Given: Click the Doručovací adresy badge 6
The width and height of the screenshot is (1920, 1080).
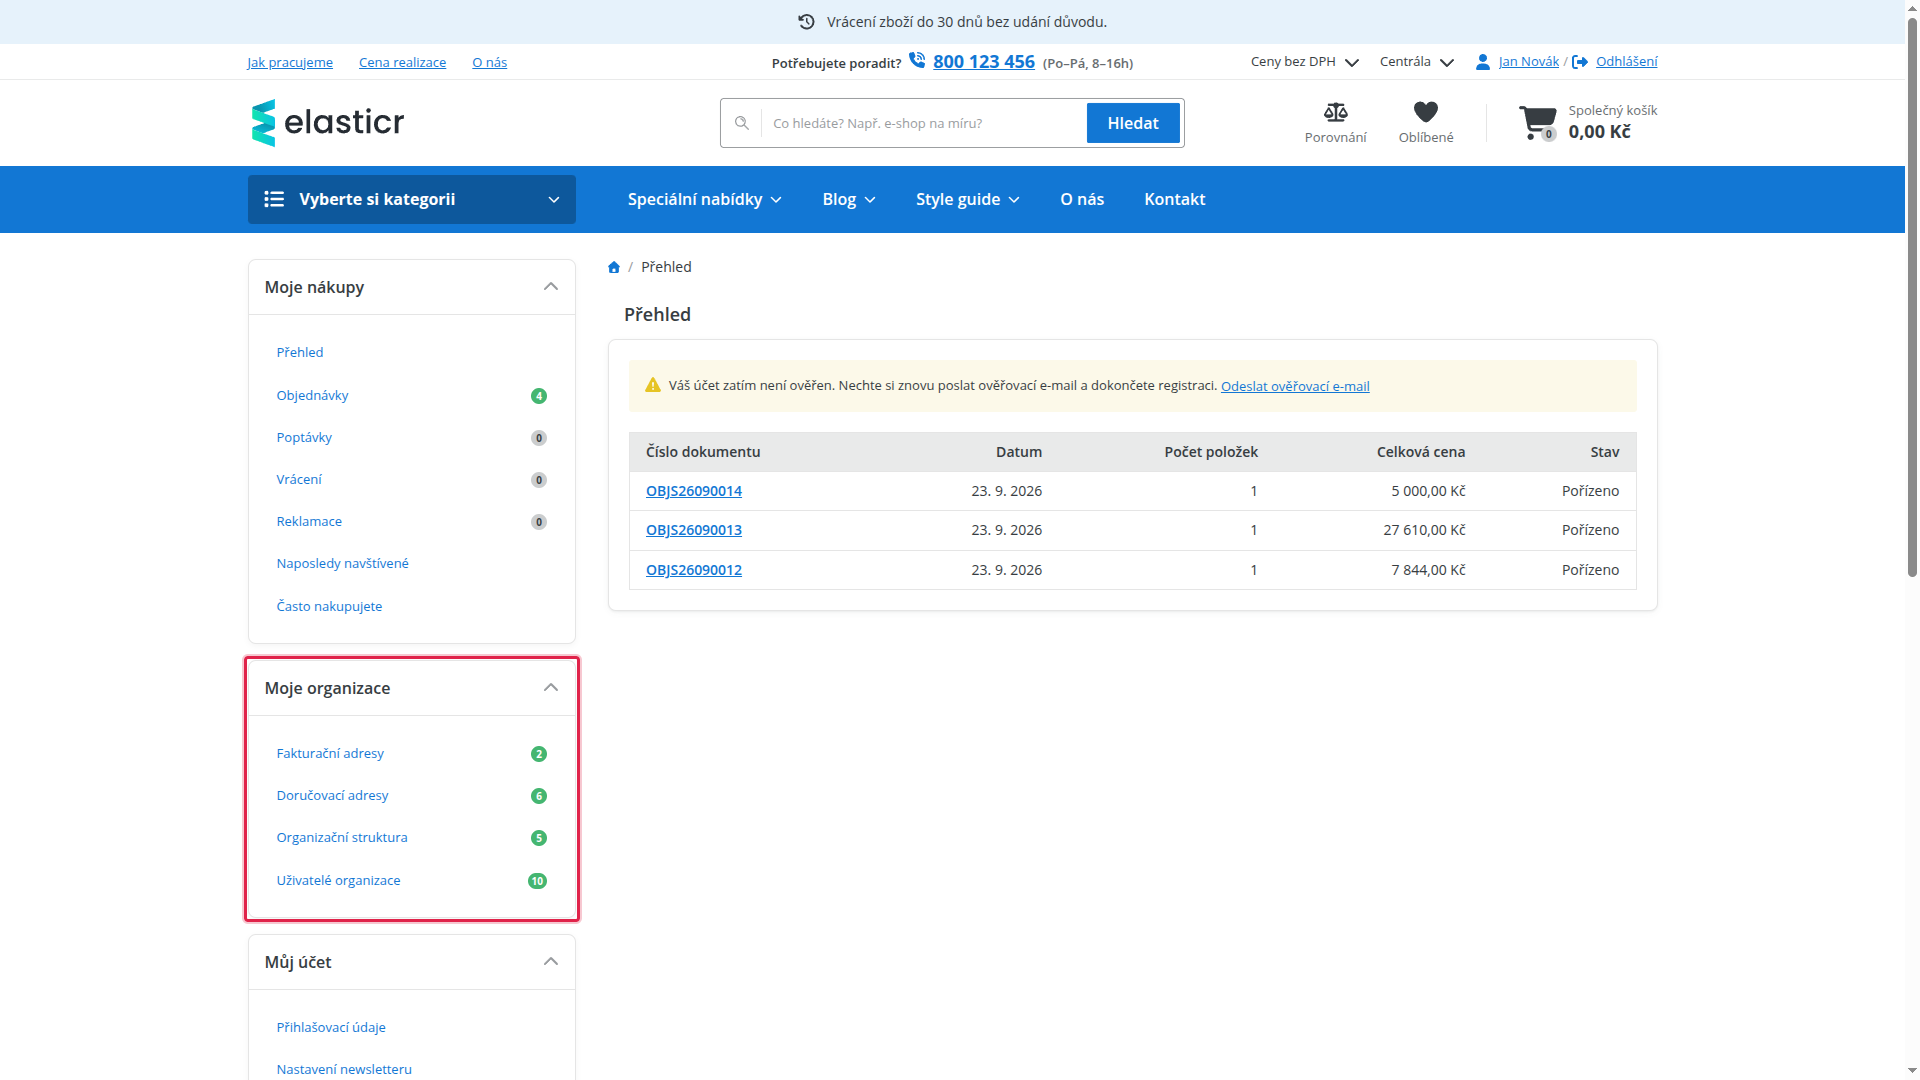Looking at the screenshot, I should click(539, 796).
